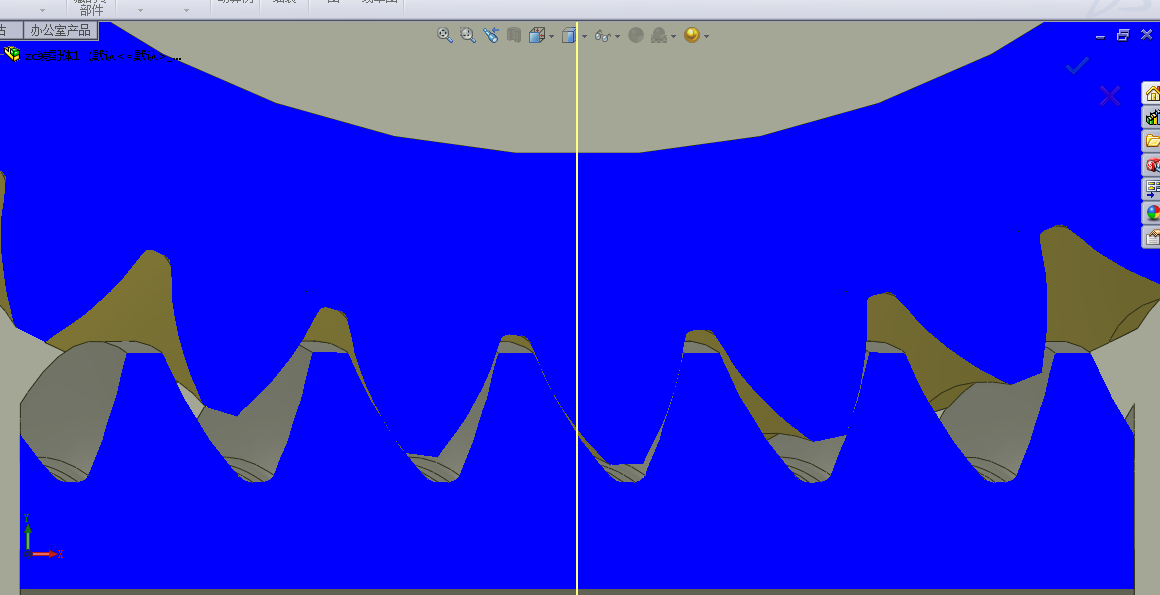Open the red search results pane tab
Viewport: 1160px width, 595px height.
[1151, 165]
